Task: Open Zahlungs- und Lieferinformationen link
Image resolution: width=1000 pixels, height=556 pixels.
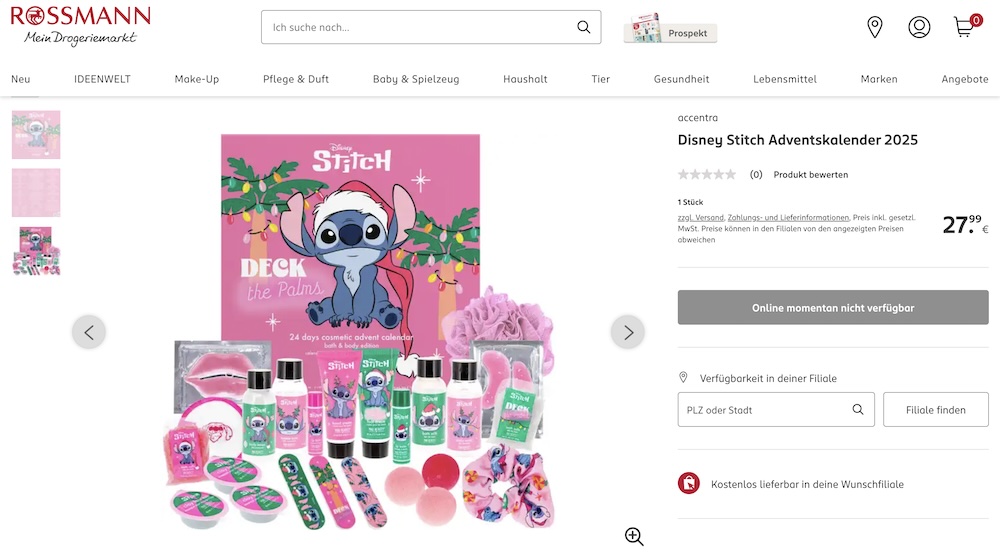Action: [x=788, y=217]
